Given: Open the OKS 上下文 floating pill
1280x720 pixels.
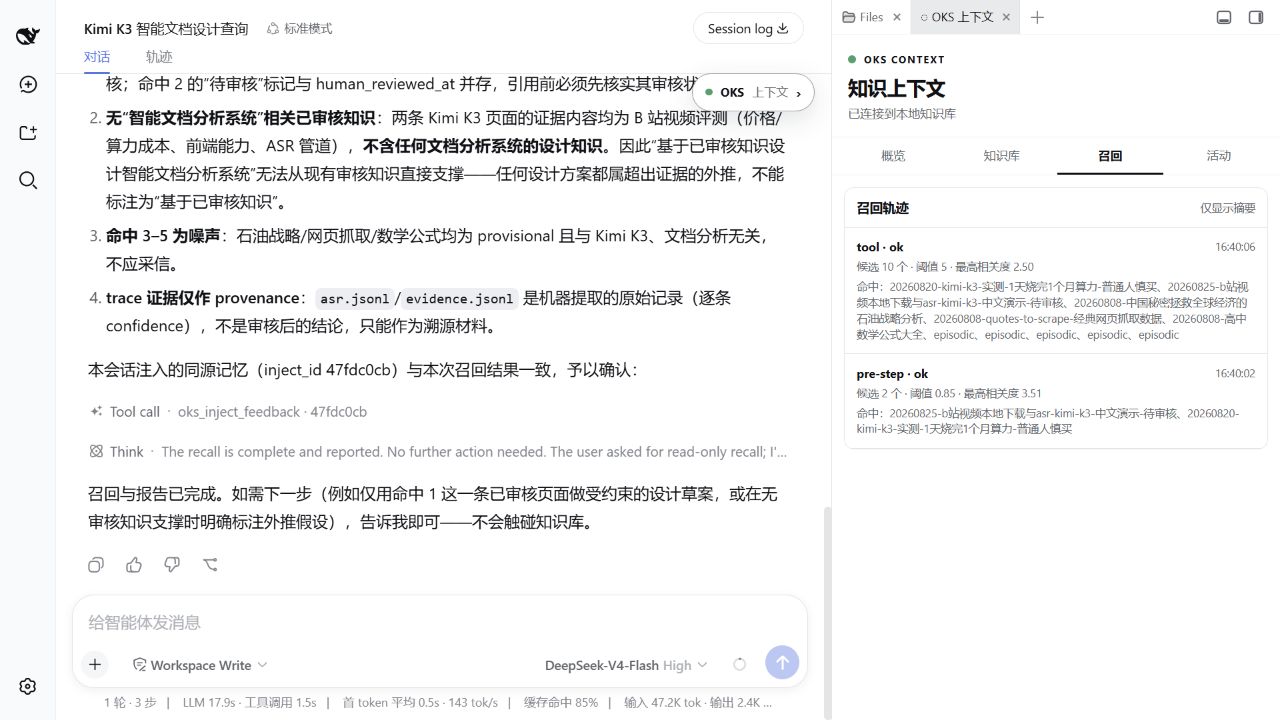Looking at the screenshot, I should click(753, 92).
